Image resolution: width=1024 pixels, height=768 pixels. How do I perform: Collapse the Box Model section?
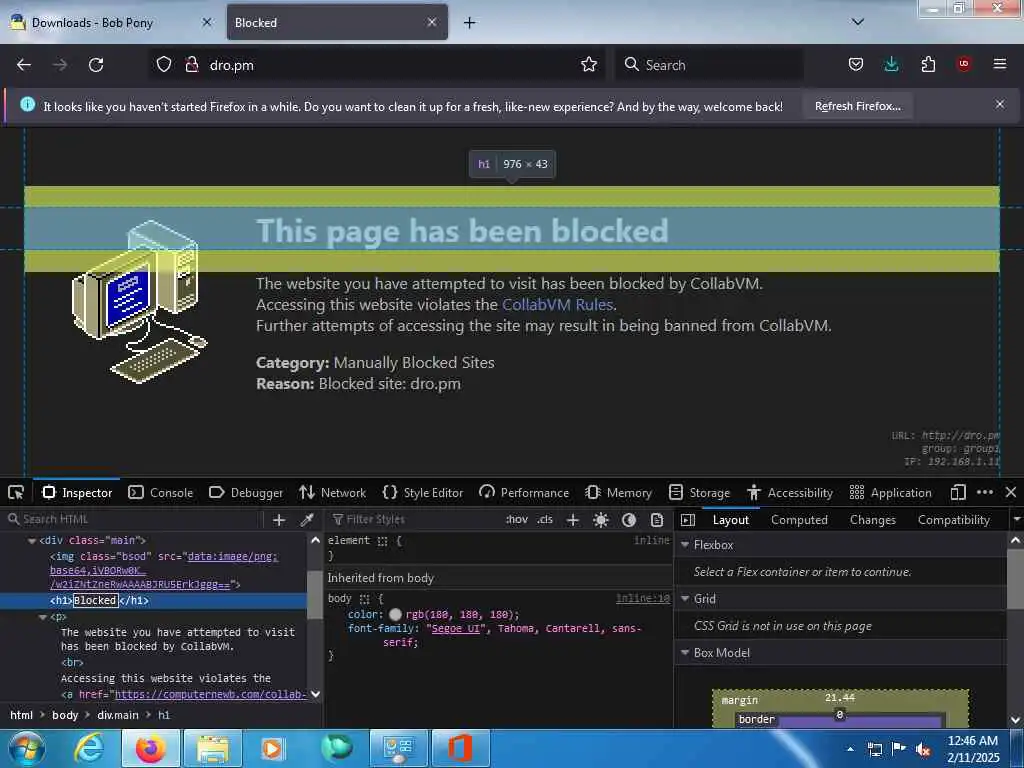pos(685,652)
